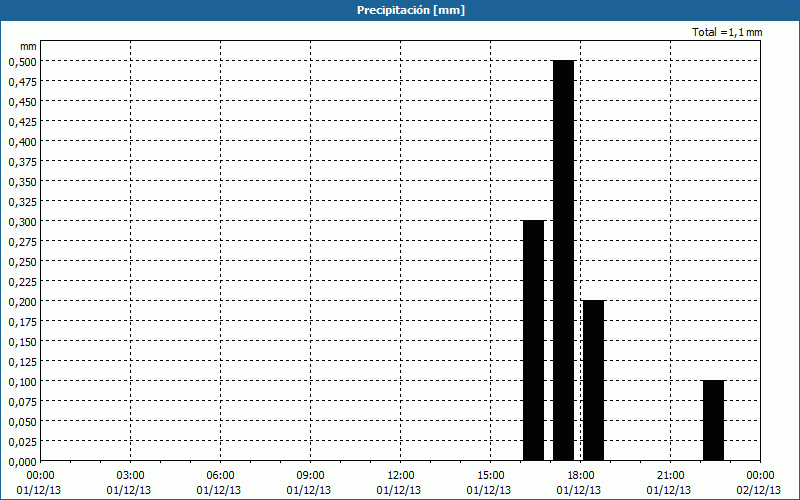This screenshot has width=800, height=500.
Task: Click the 0,150 y-axis label
Action: coord(22,342)
